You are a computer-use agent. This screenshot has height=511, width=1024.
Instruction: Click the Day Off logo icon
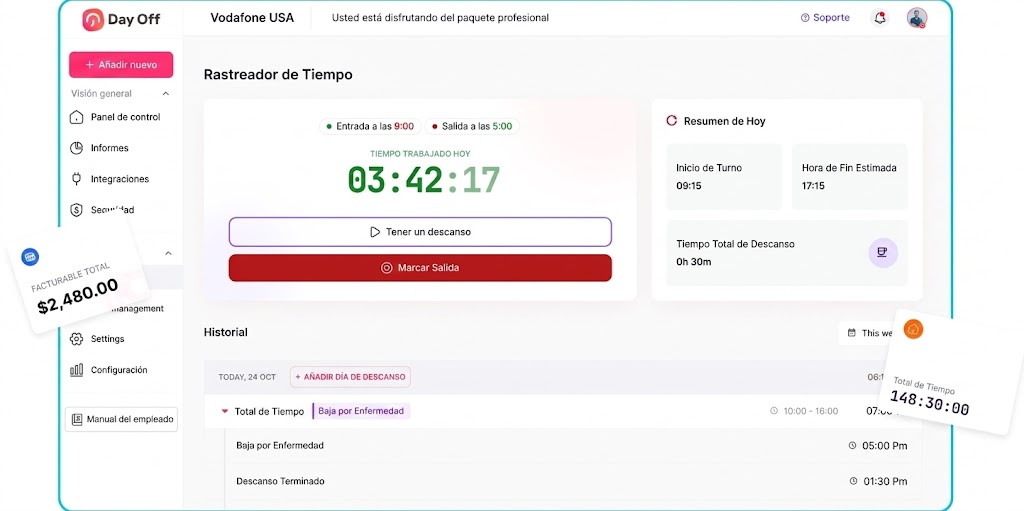93,20
